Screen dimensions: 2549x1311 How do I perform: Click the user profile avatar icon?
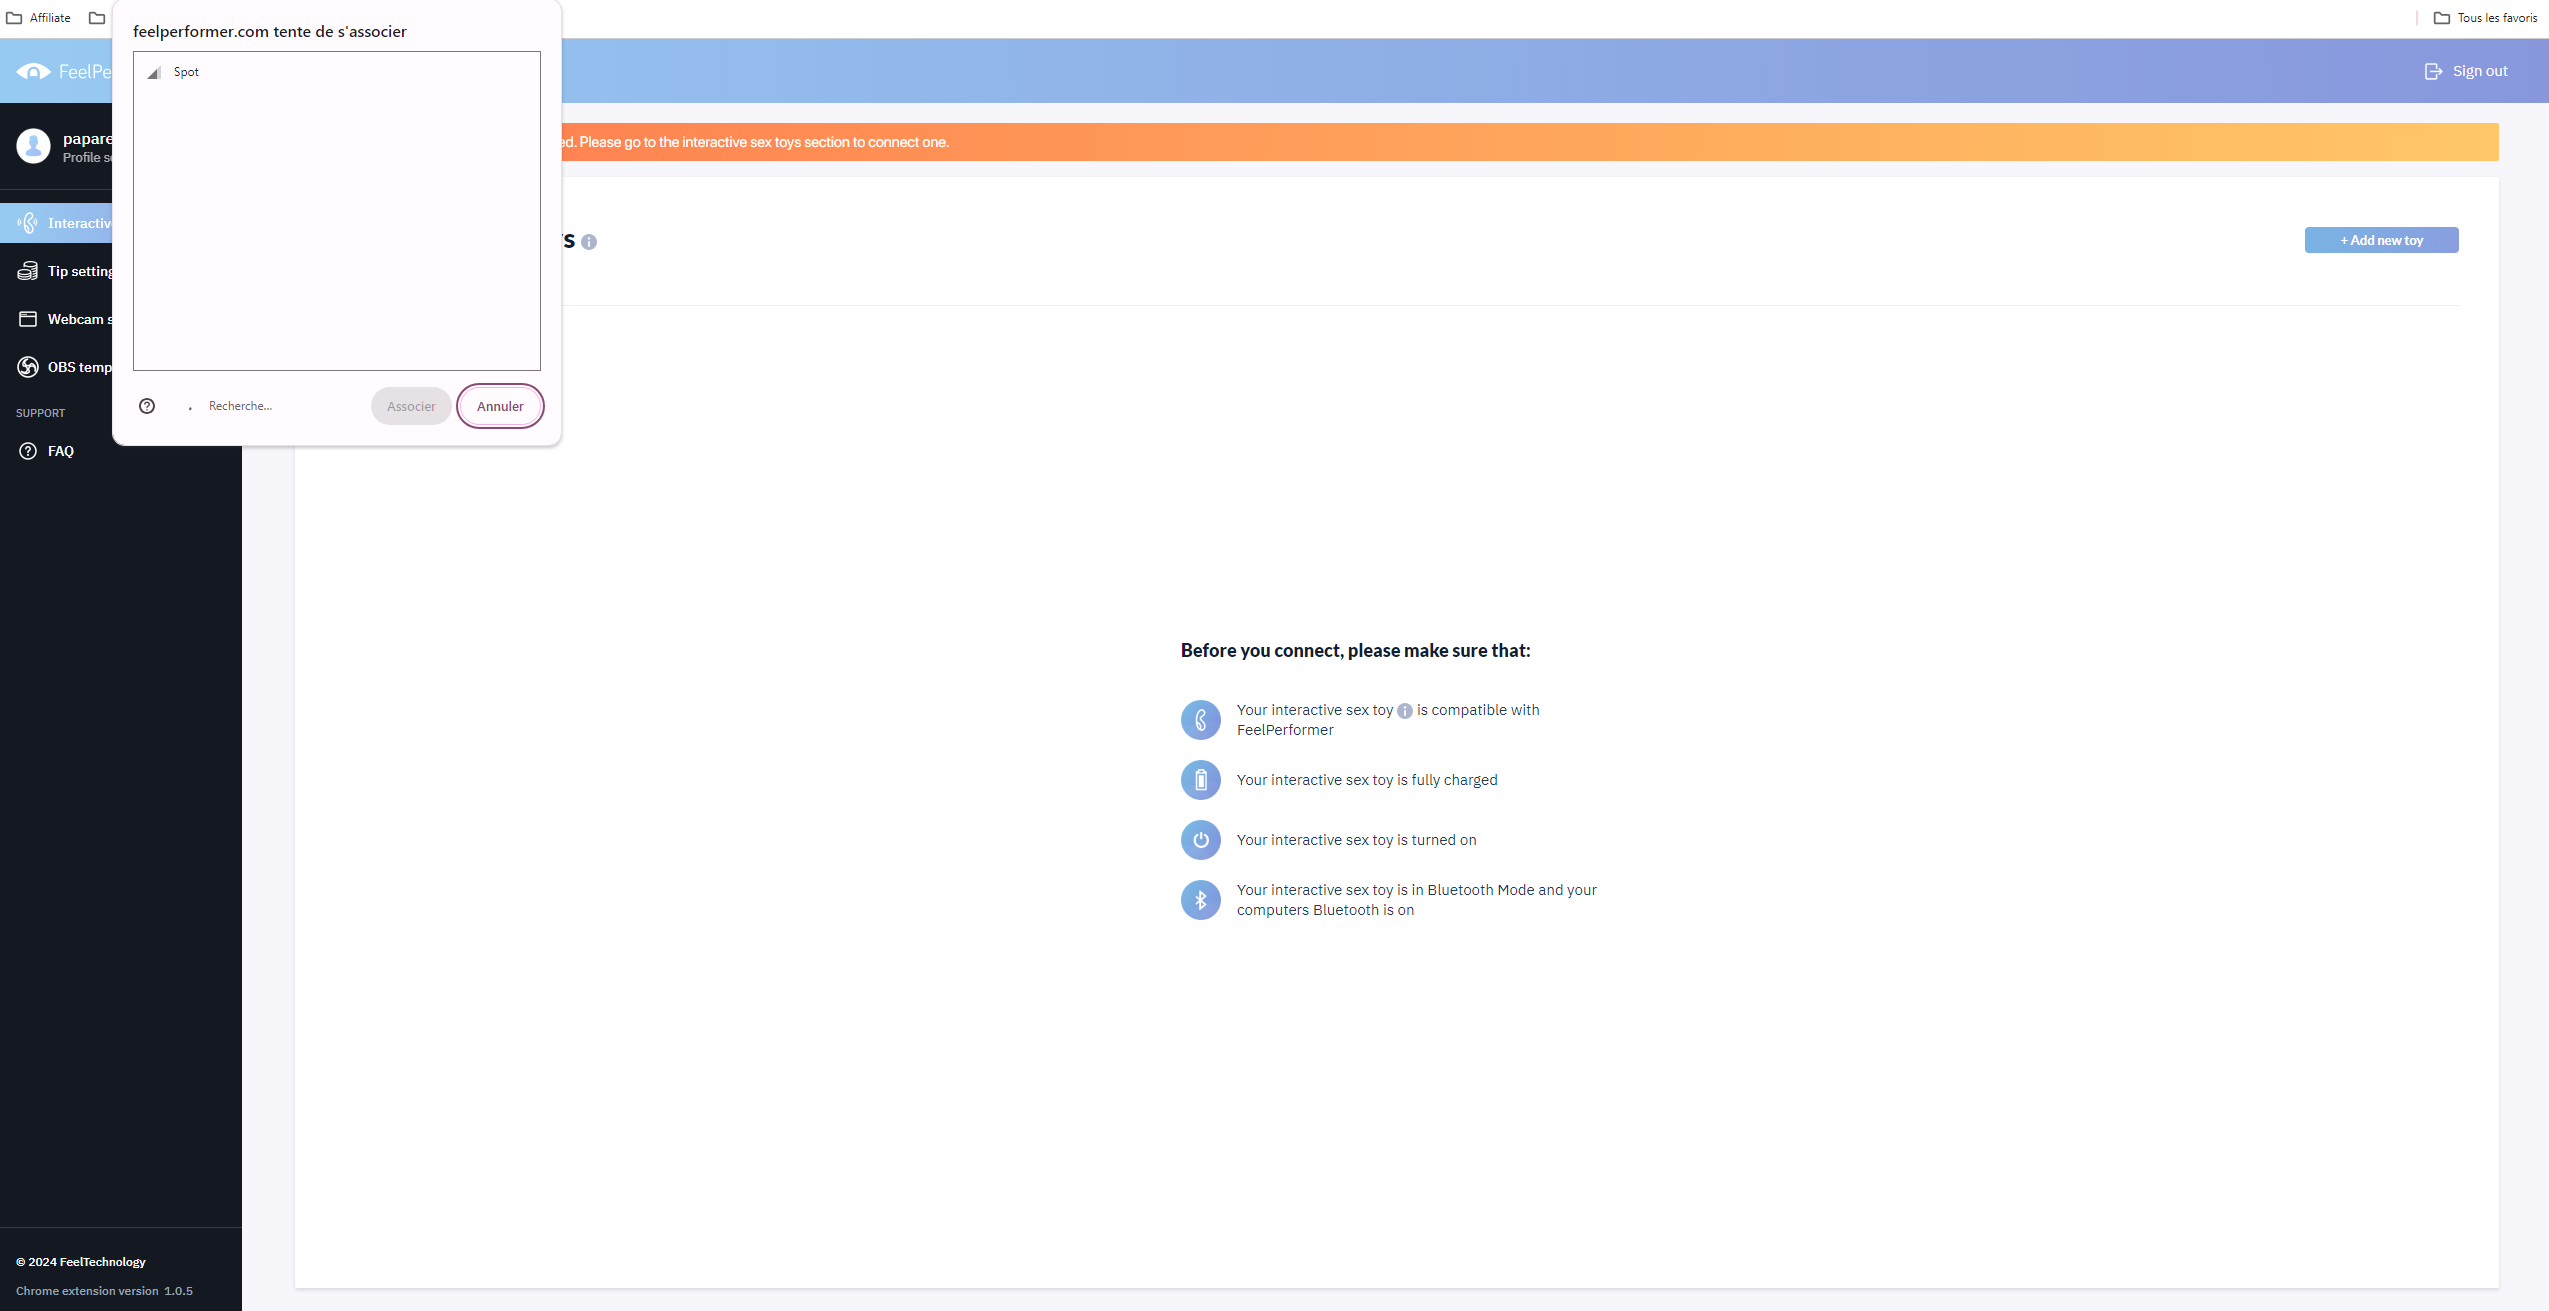click(x=33, y=146)
